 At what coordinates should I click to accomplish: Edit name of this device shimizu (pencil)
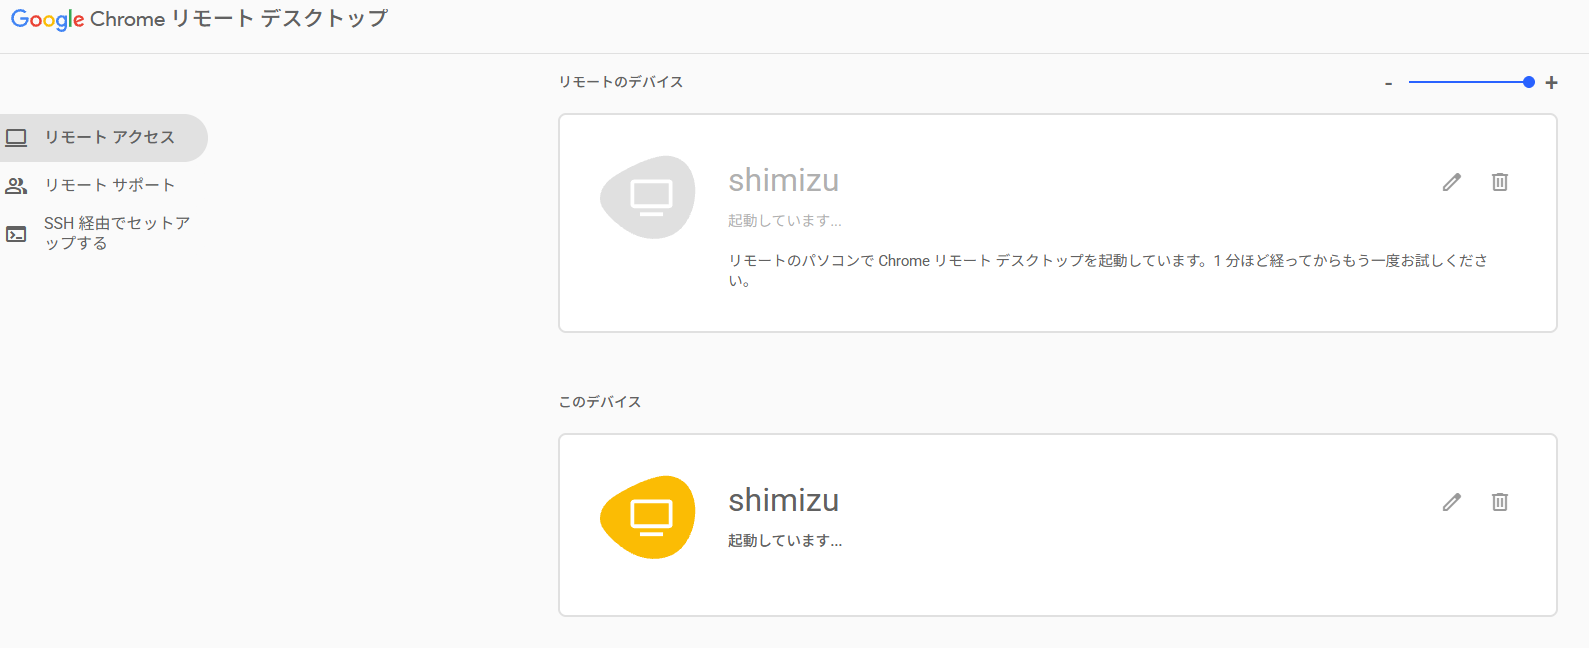(1452, 502)
